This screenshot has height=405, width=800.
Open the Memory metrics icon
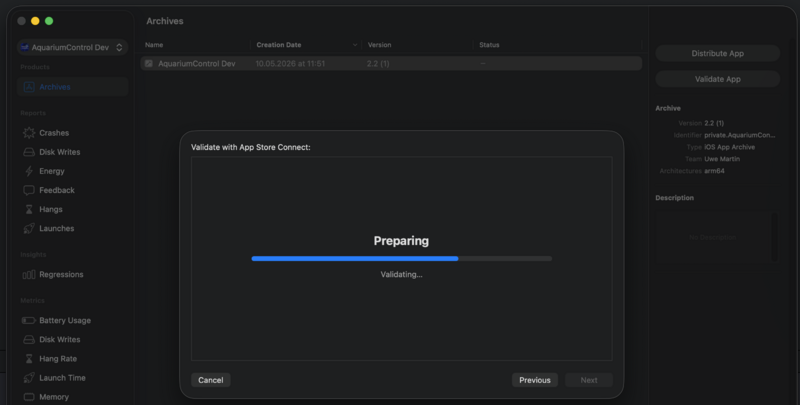click(29, 397)
